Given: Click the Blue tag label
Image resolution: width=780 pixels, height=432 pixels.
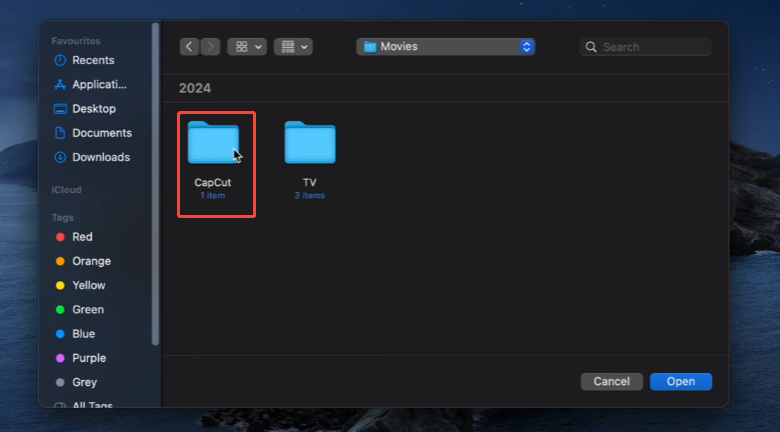Looking at the screenshot, I should (84, 334).
